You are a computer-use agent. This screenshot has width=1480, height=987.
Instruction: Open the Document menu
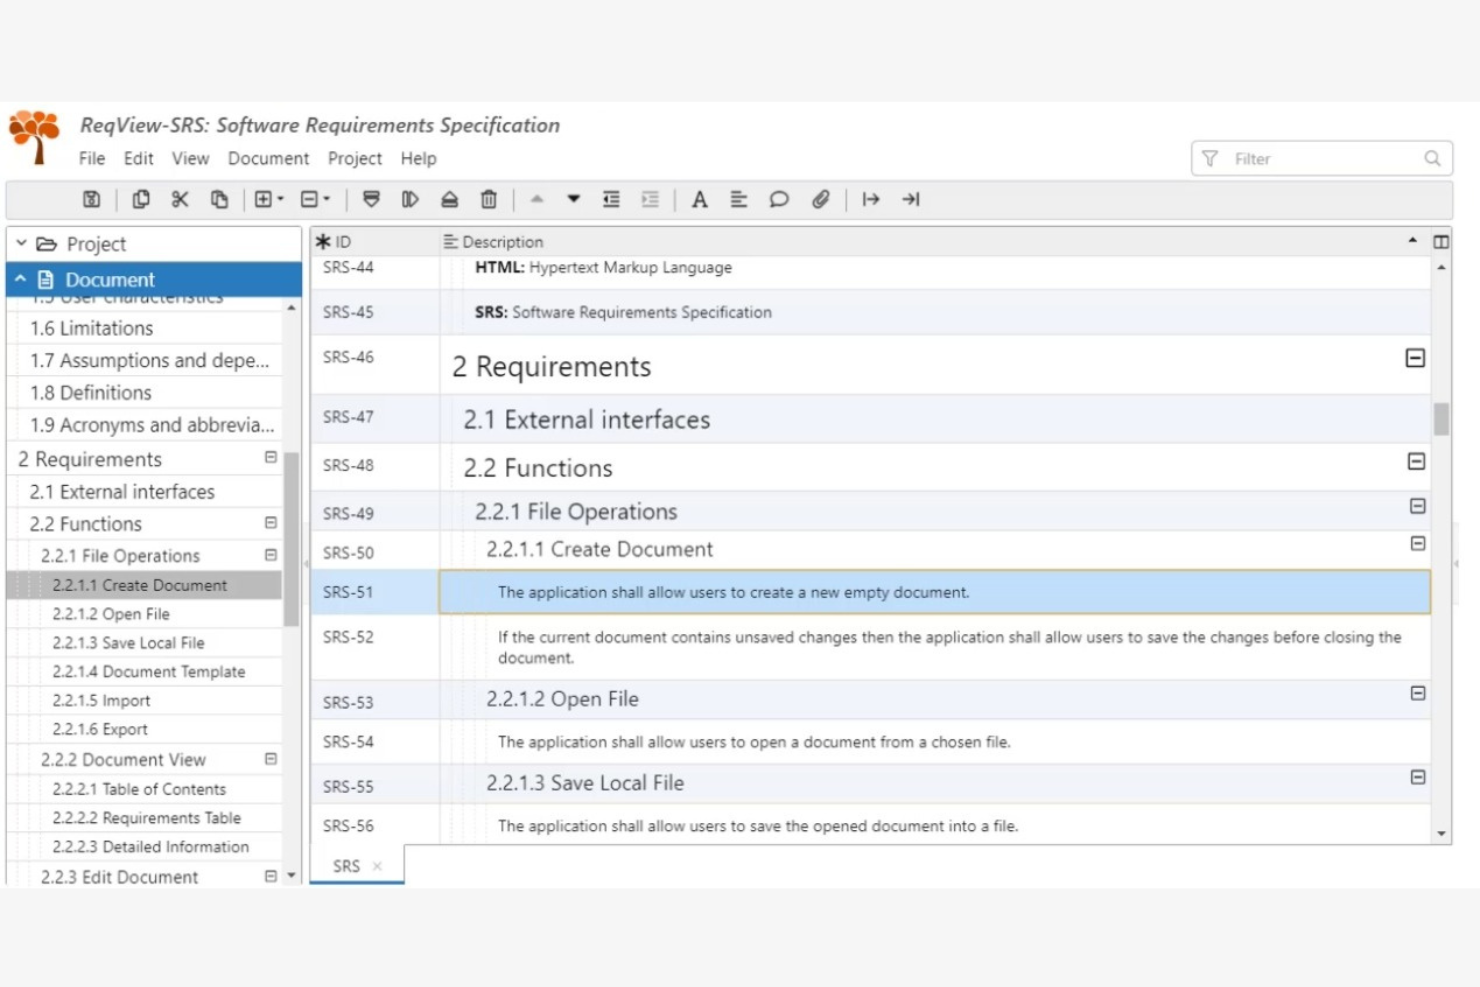point(268,158)
